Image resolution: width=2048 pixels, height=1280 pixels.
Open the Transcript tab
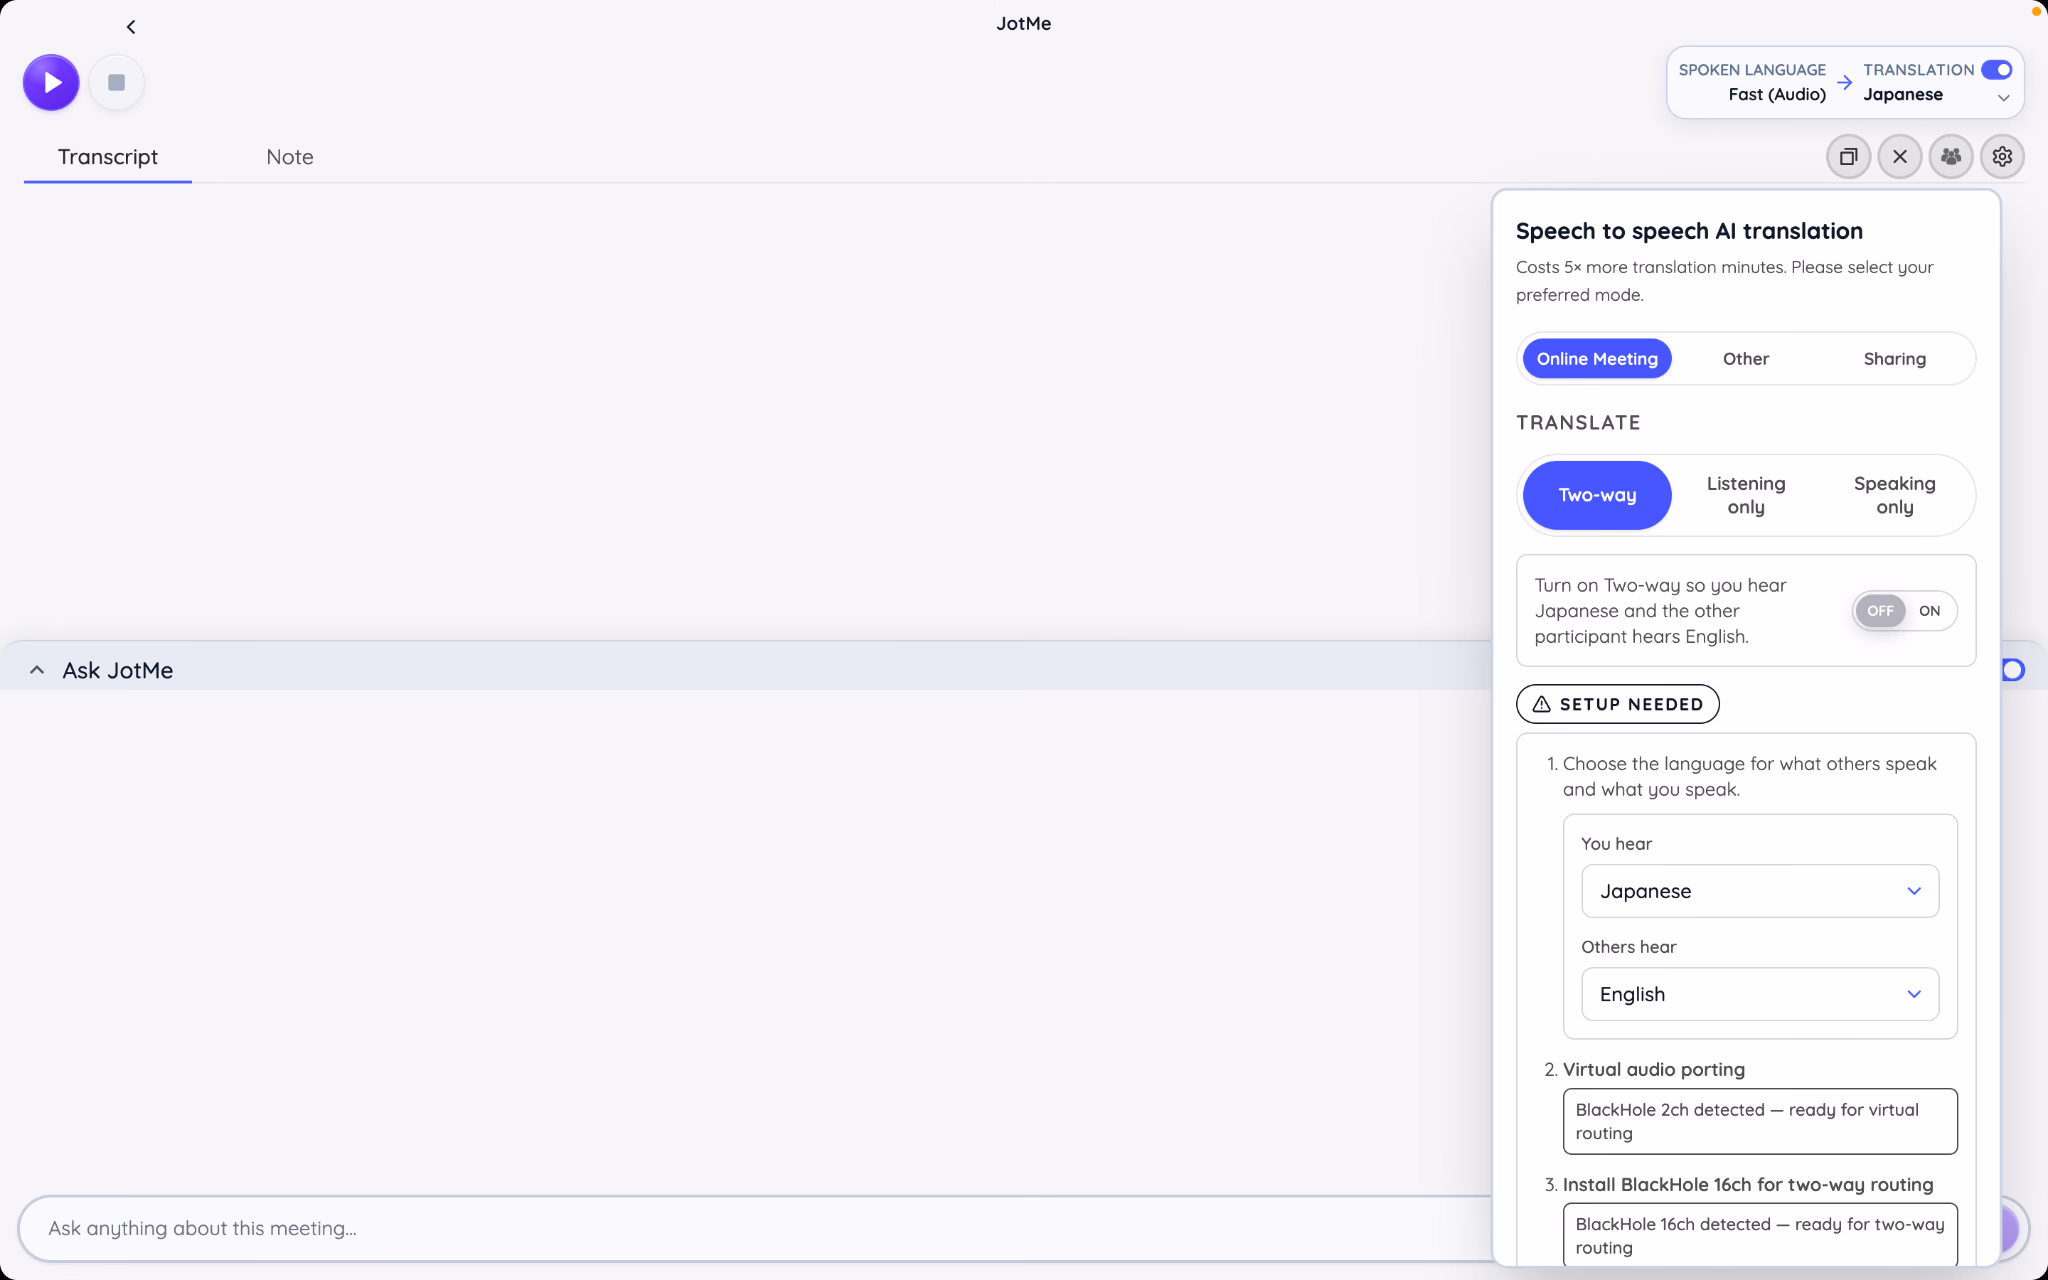[x=108, y=157]
